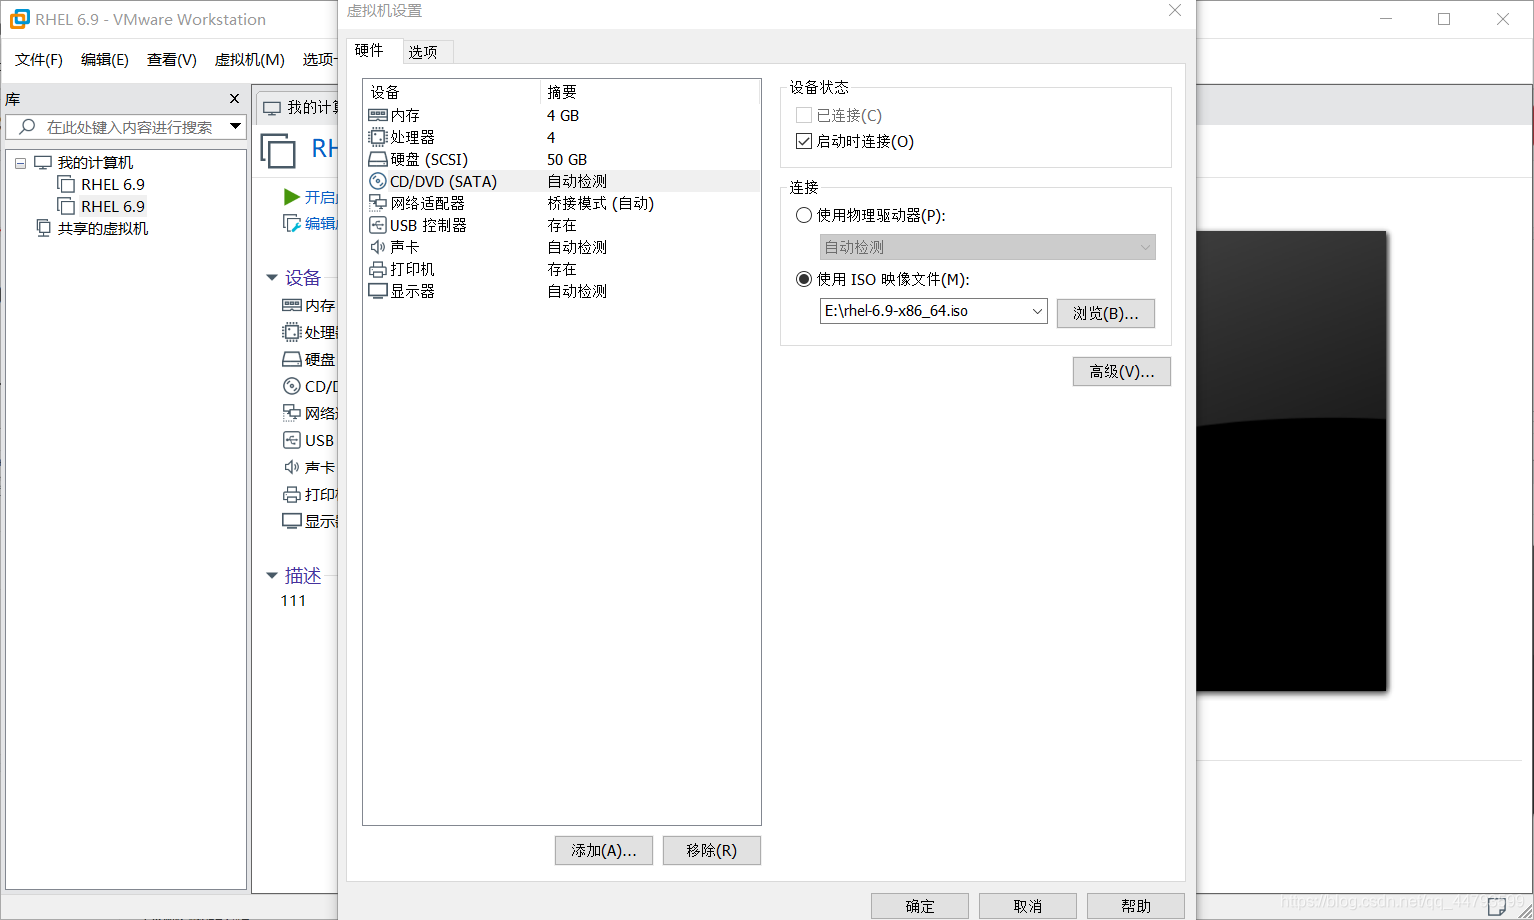The width and height of the screenshot is (1534, 920).
Task: Click the 摘要 column header
Action: coord(650,92)
